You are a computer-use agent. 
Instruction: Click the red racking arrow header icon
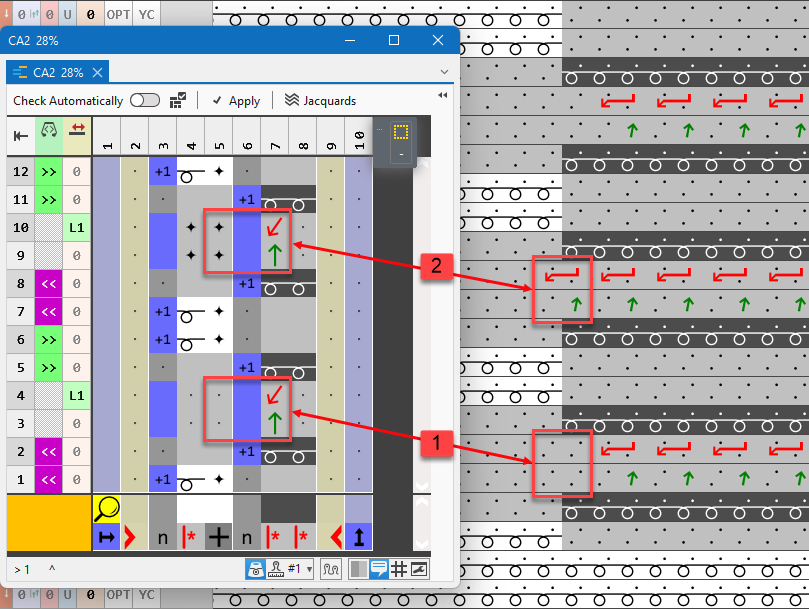[77, 131]
